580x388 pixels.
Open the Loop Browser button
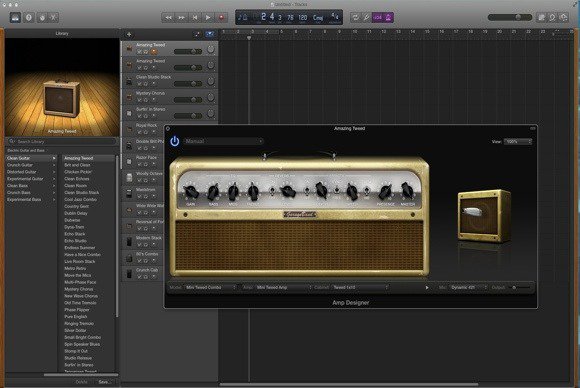(x=552, y=17)
